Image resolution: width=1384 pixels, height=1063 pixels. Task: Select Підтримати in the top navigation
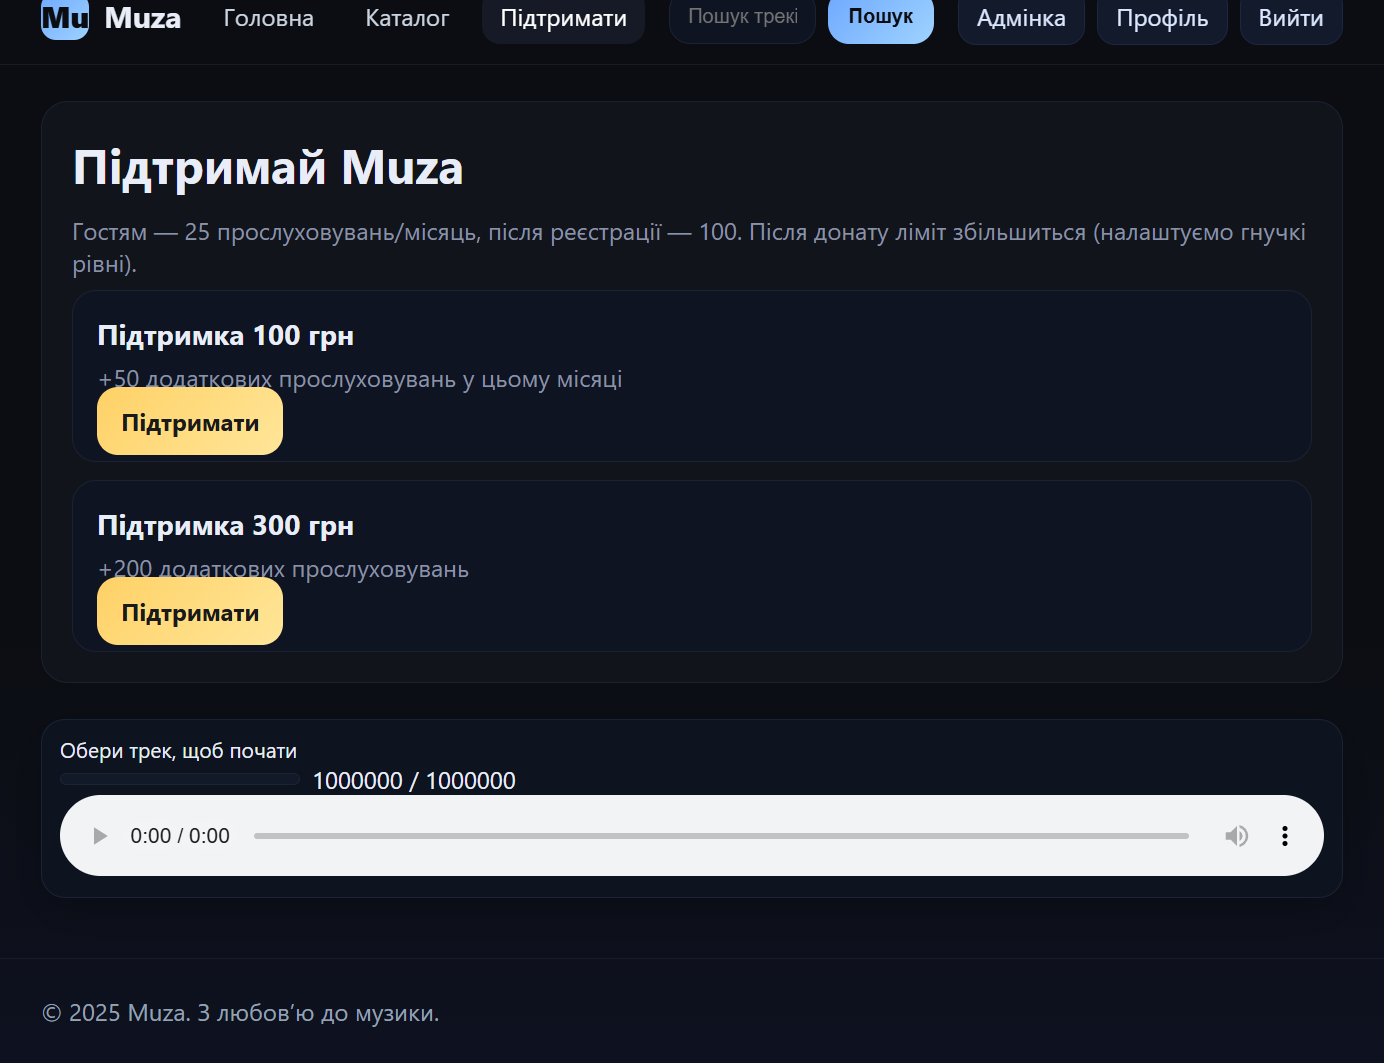click(563, 18)
